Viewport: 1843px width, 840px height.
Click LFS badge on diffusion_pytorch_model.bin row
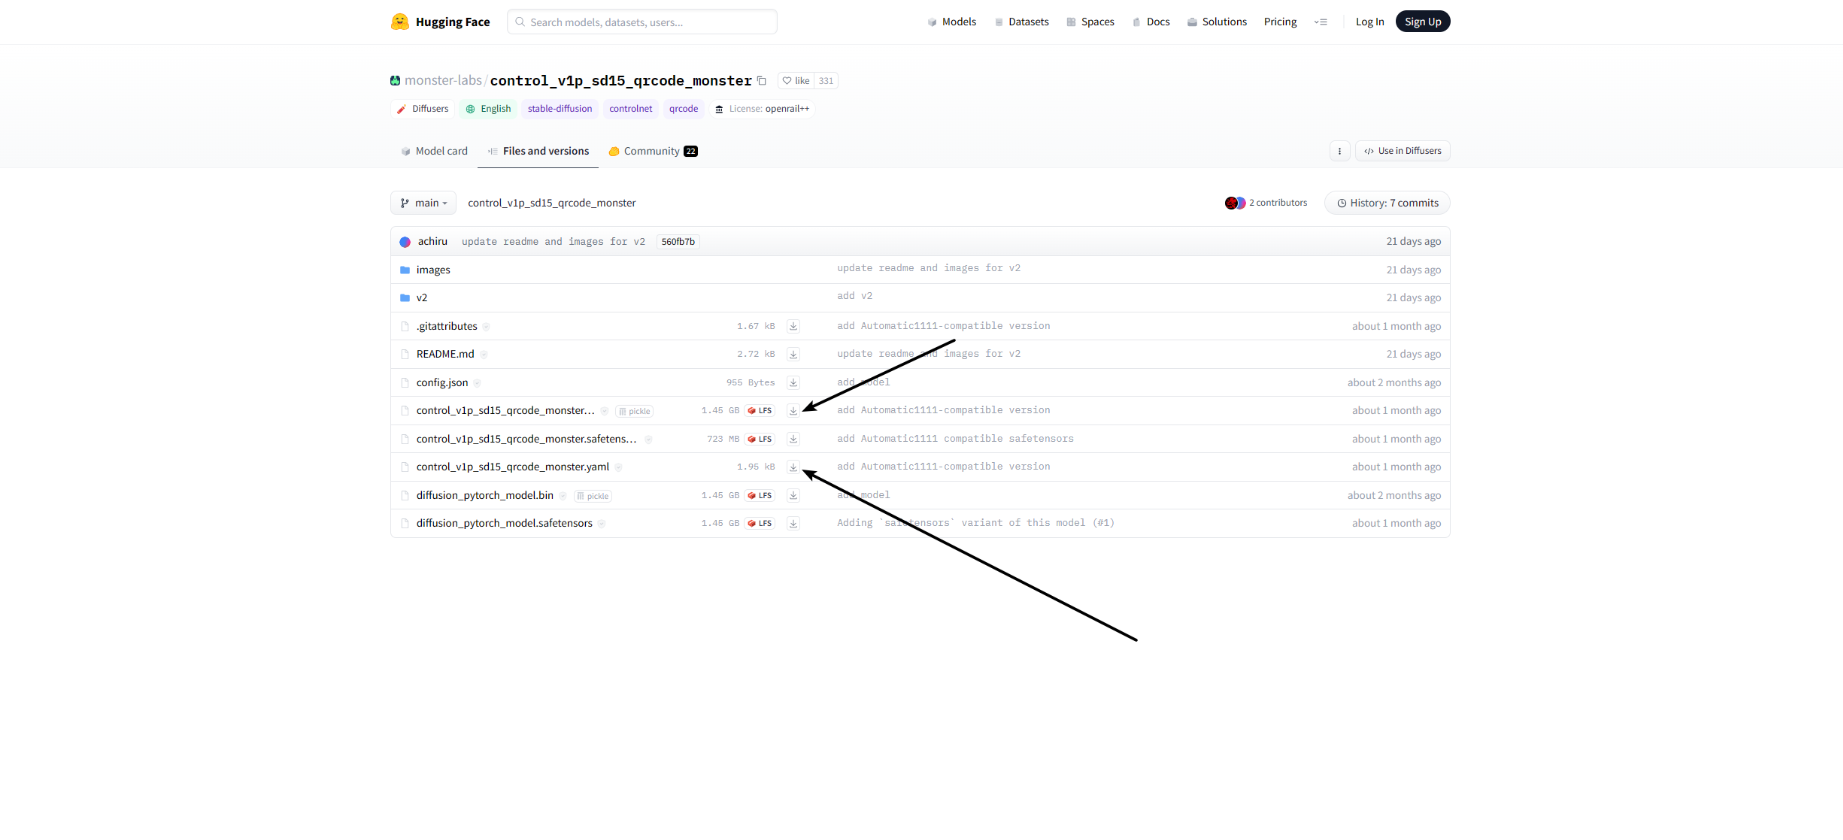(x=760, y=496)
